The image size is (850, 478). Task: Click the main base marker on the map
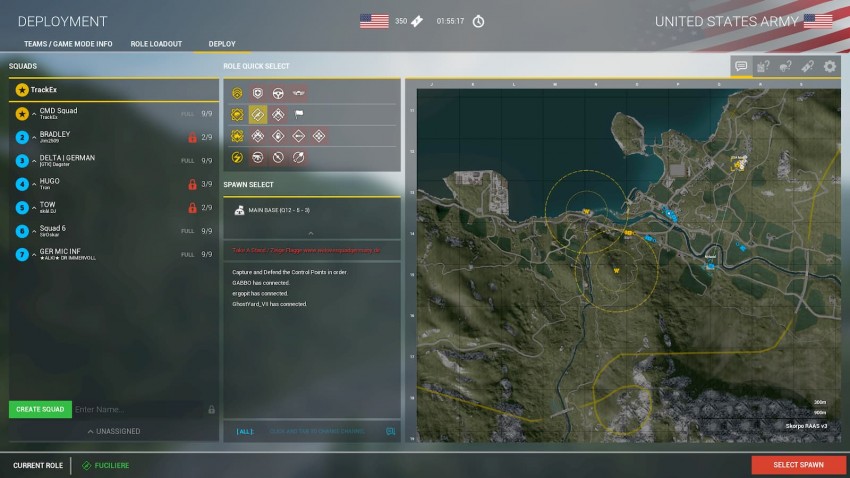pyautogui.click(x=739, y=163)
